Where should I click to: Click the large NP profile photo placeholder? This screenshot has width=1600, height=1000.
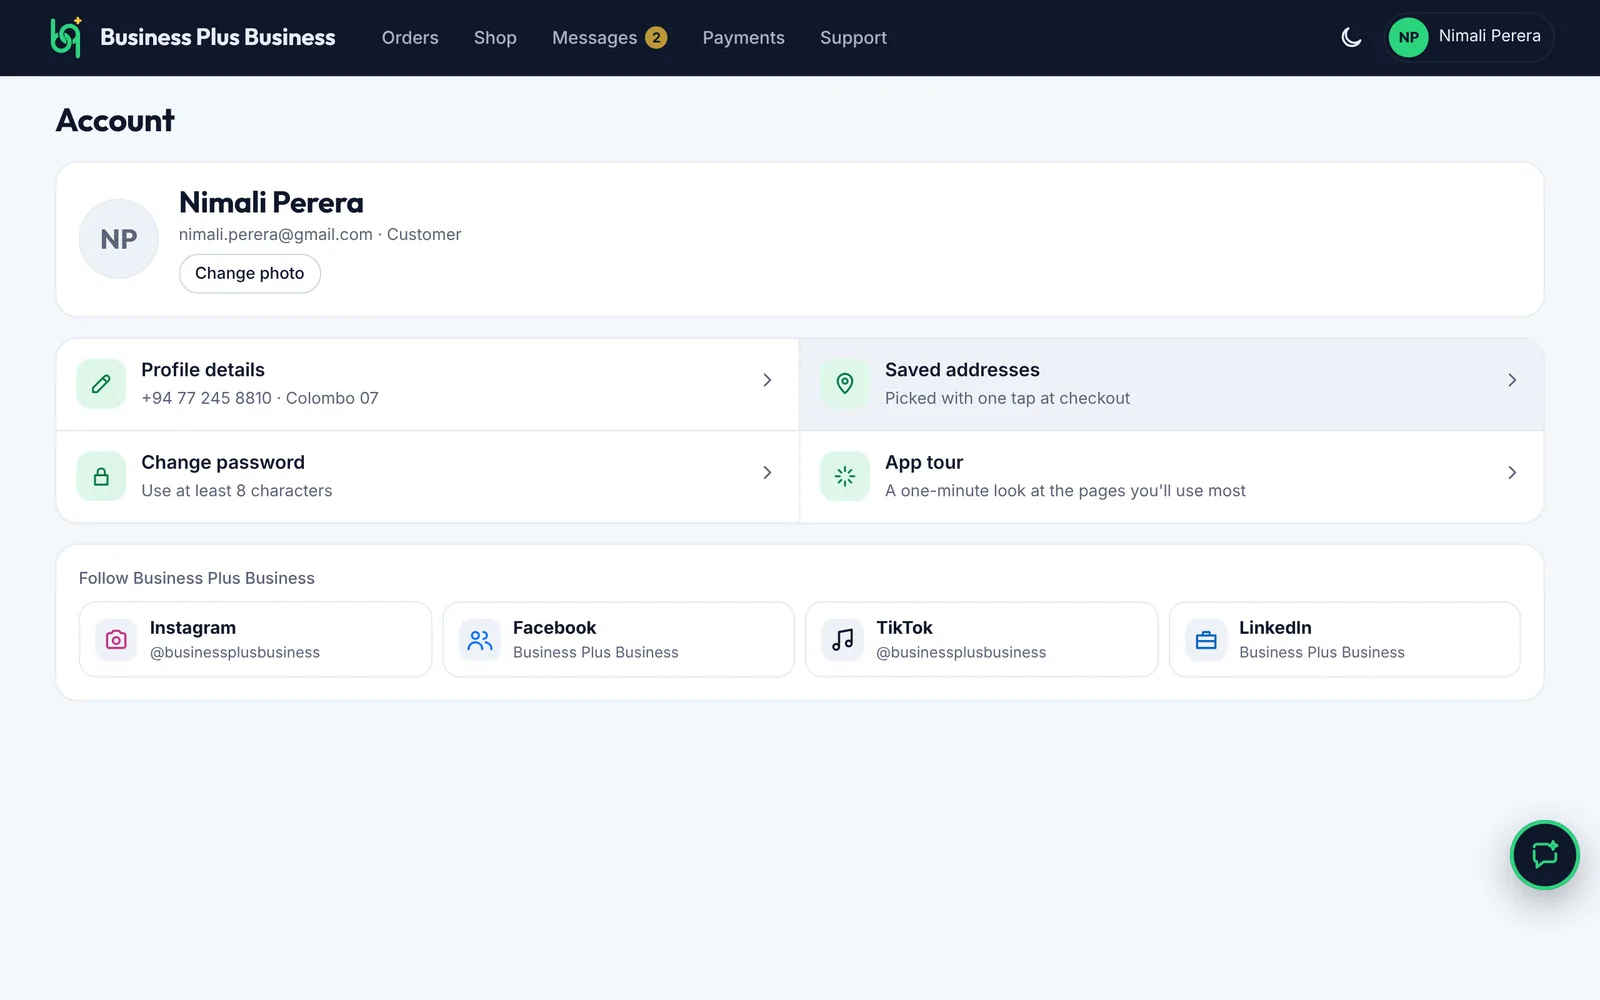[x=119, y=239]
